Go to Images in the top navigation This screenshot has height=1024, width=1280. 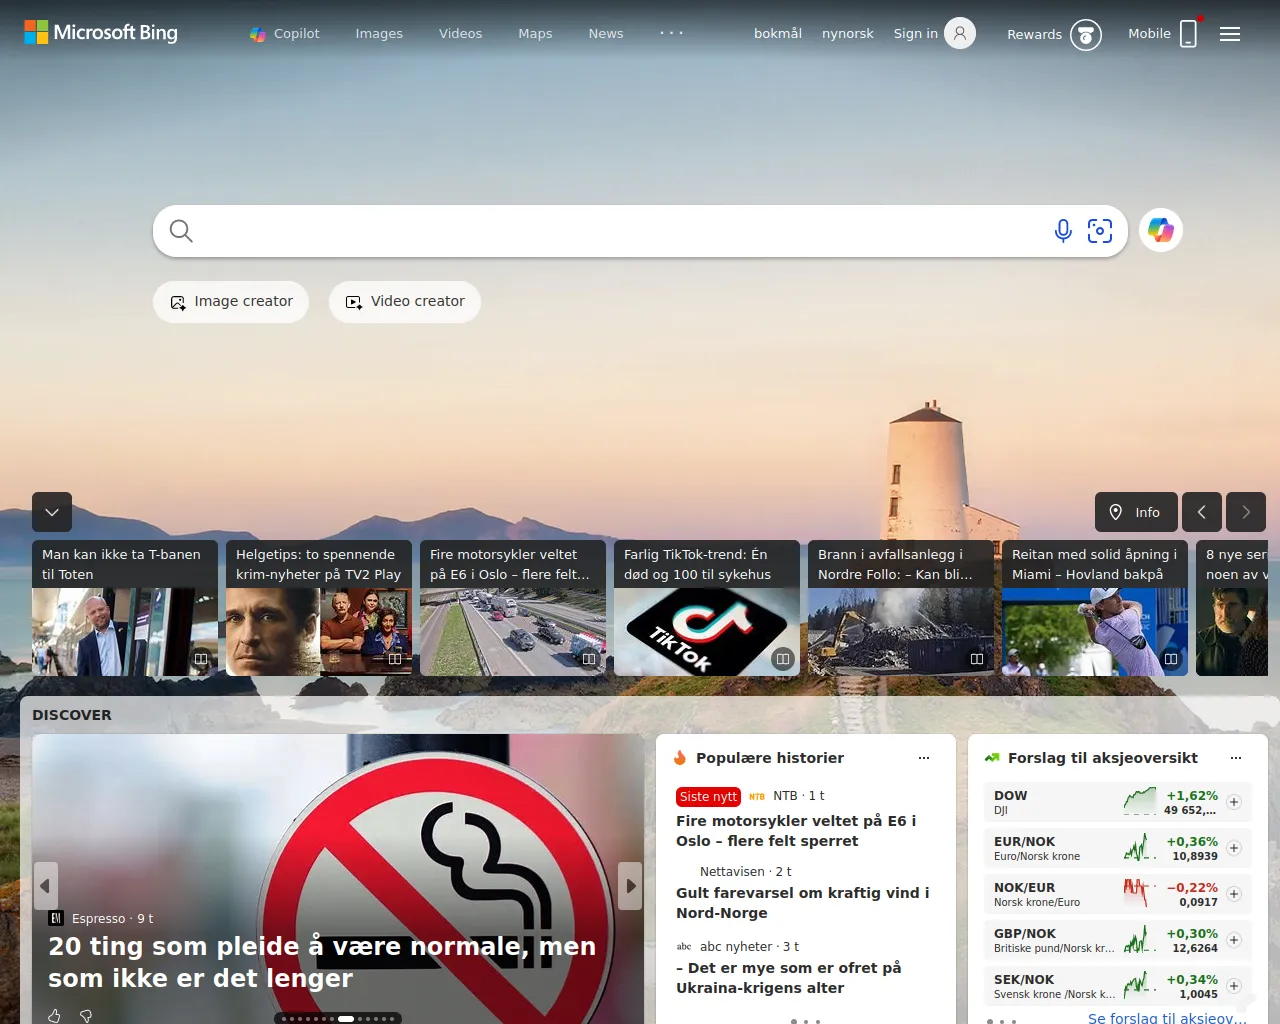click(379, 34)
